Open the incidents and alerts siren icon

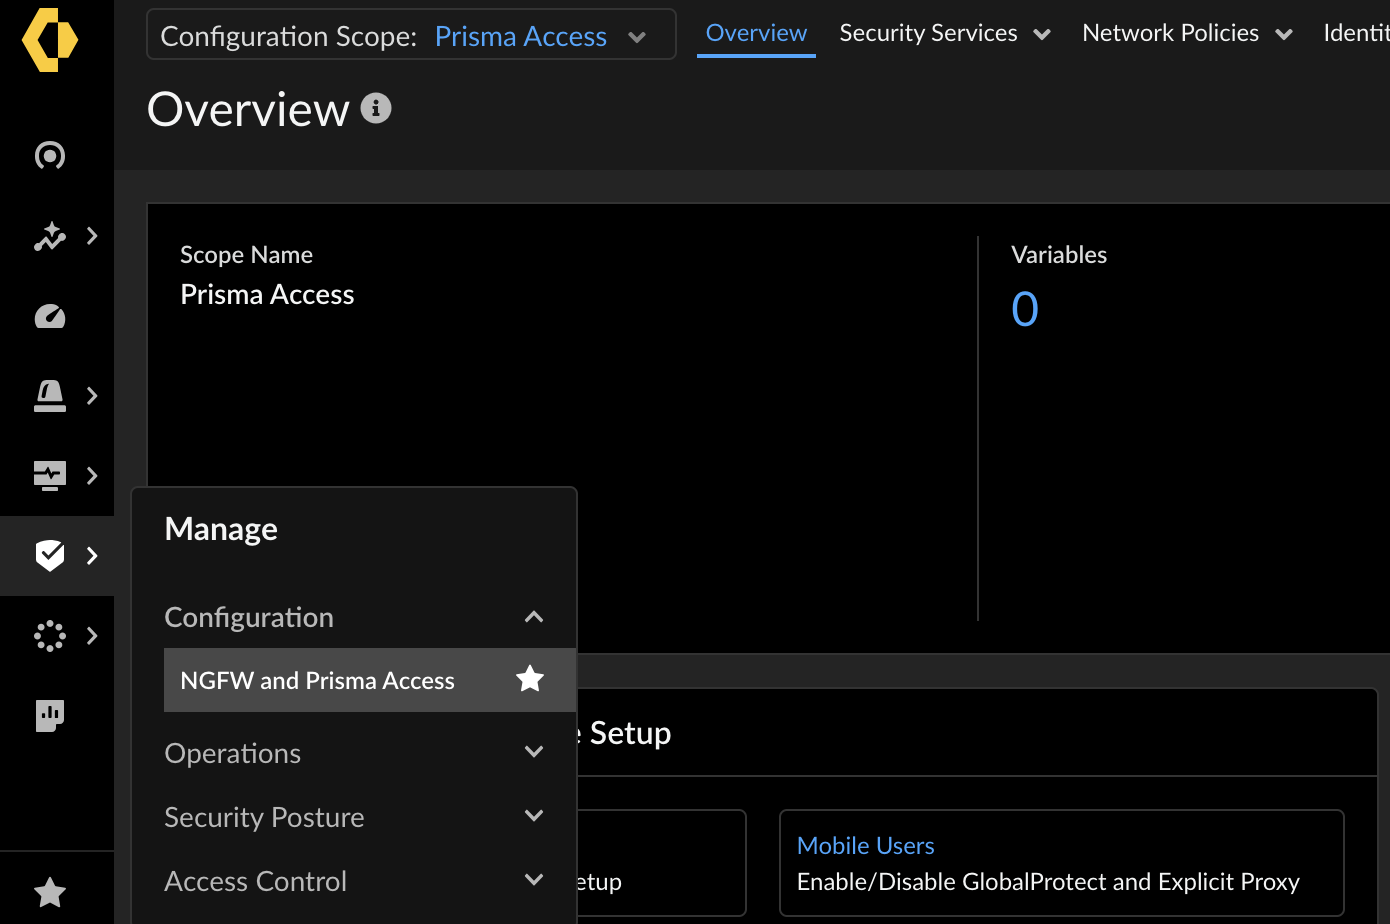(x=50, y=396)
